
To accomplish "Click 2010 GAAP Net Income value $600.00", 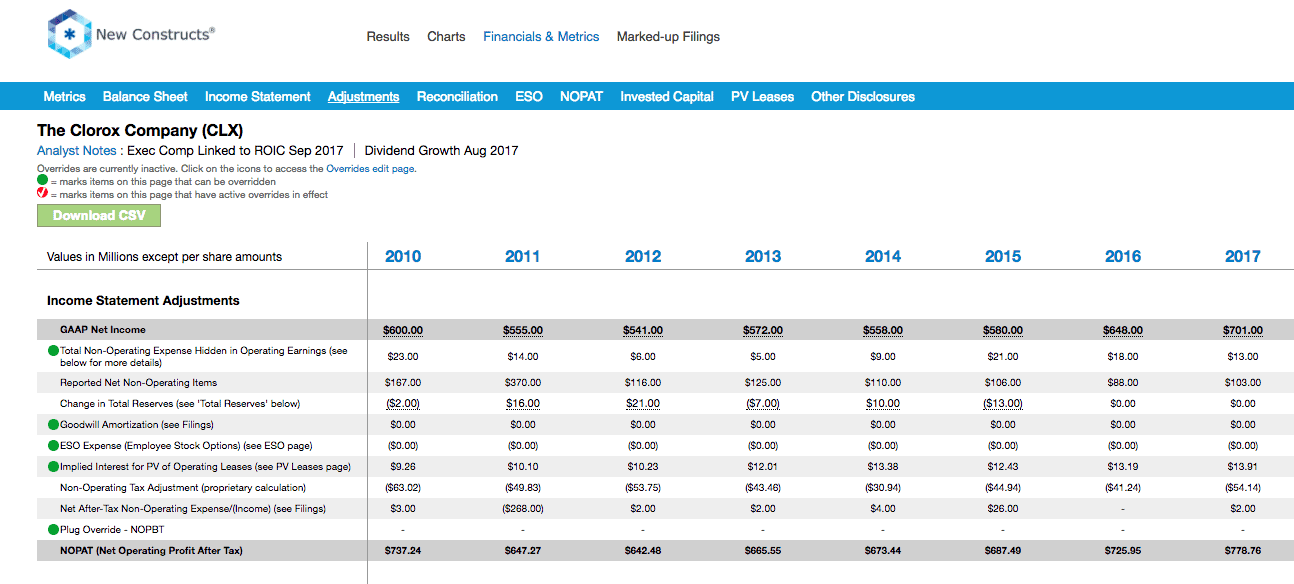I will coord(403,331).
